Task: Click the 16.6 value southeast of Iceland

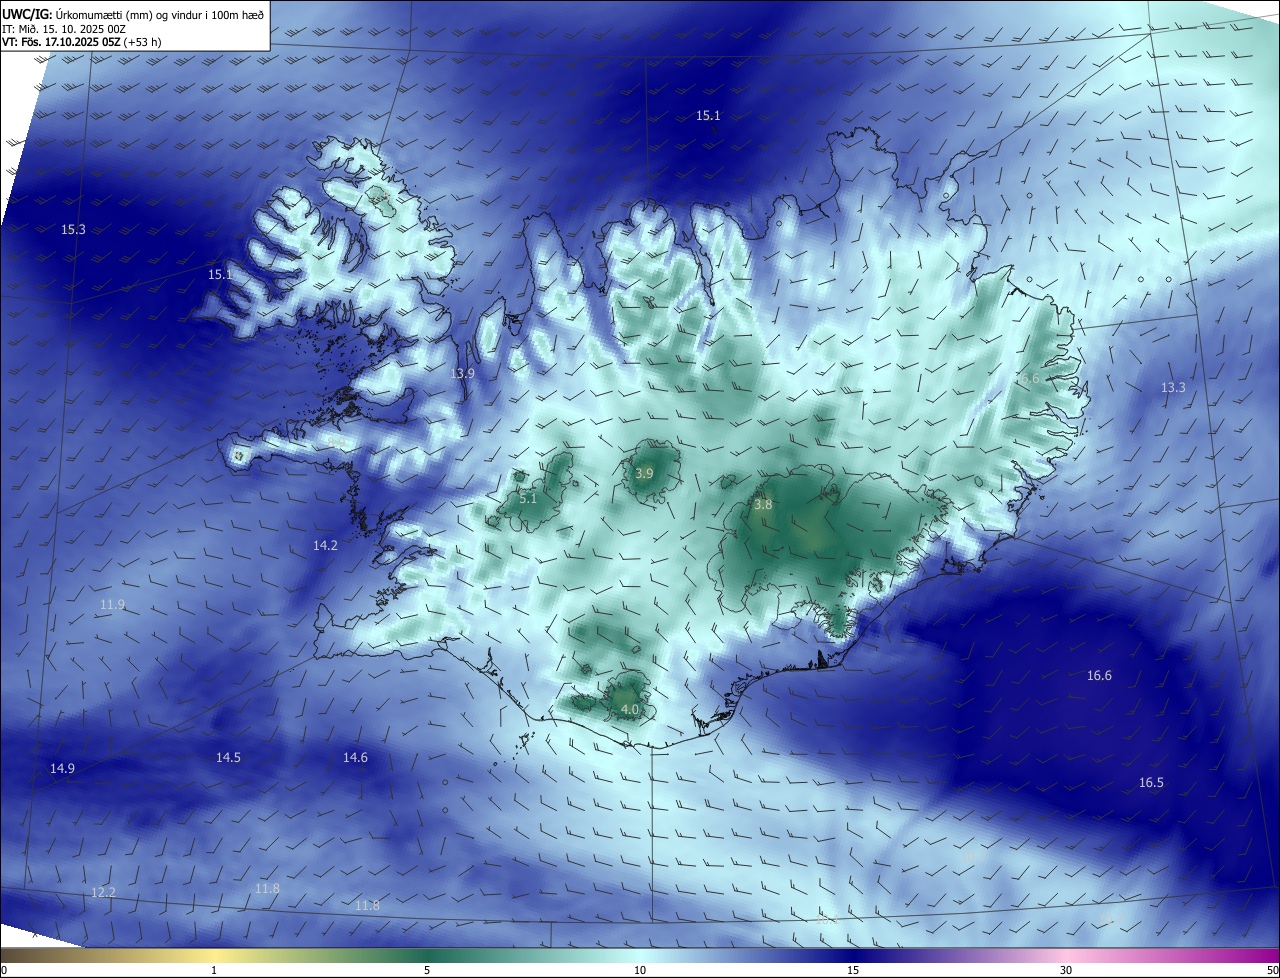Action: [1099, 676]
